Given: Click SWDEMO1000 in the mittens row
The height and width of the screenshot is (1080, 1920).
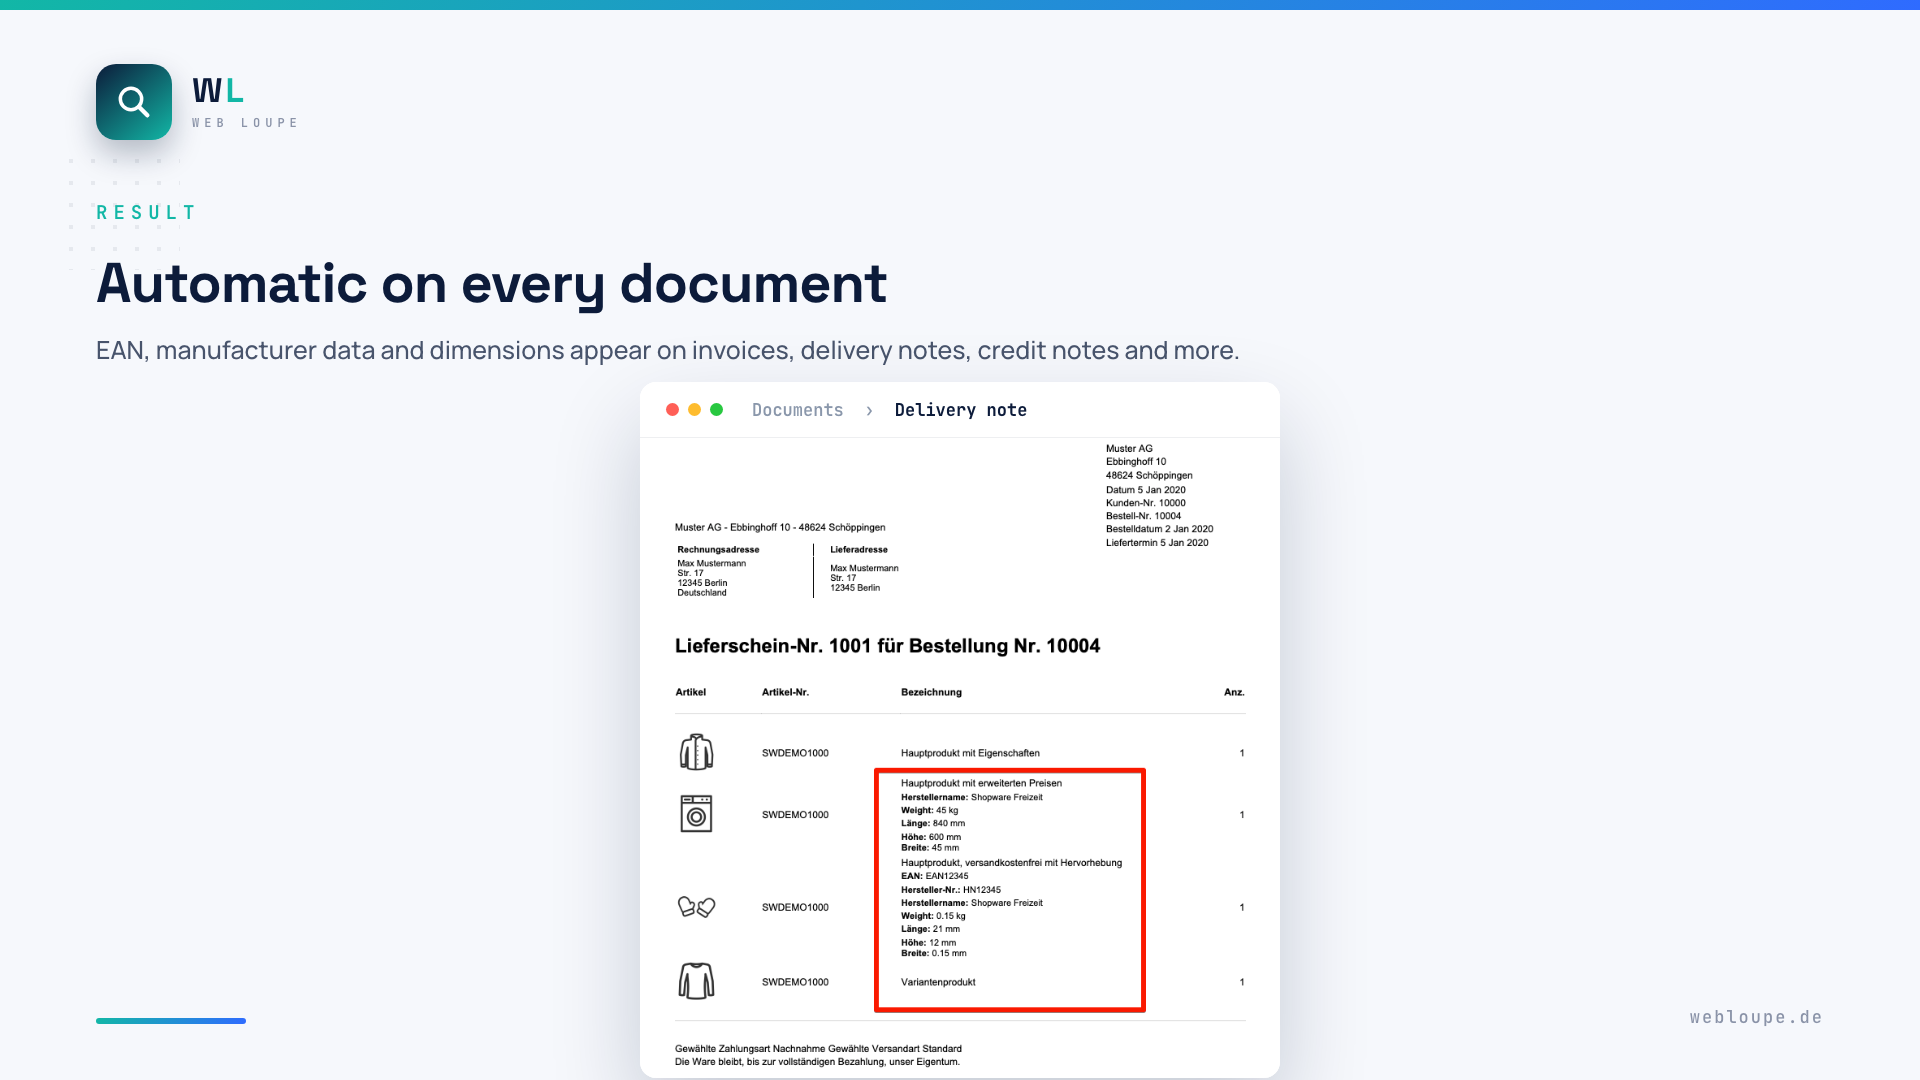Looking at the screenshot, I should pos(795,908).
